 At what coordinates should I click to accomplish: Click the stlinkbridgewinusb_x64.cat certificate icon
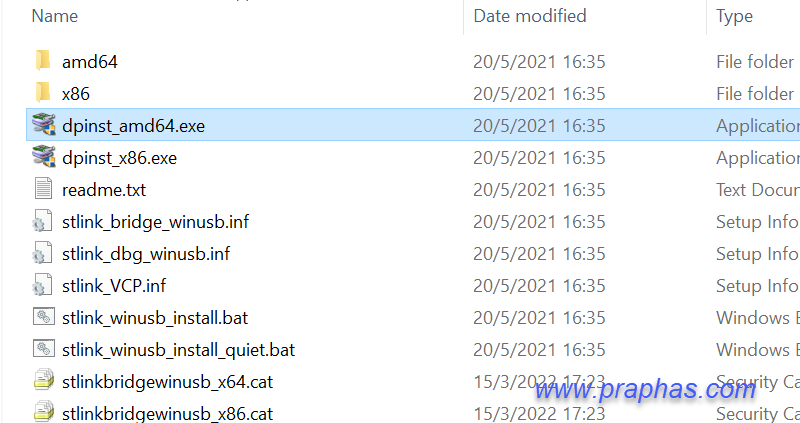(x=44, y=381)
